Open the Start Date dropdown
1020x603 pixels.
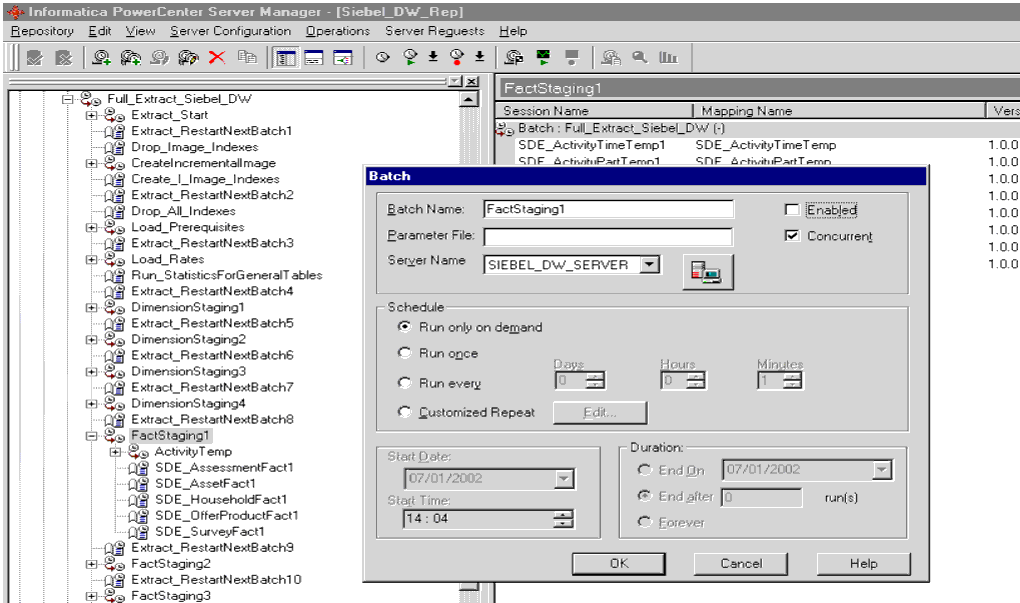point(564,479)
